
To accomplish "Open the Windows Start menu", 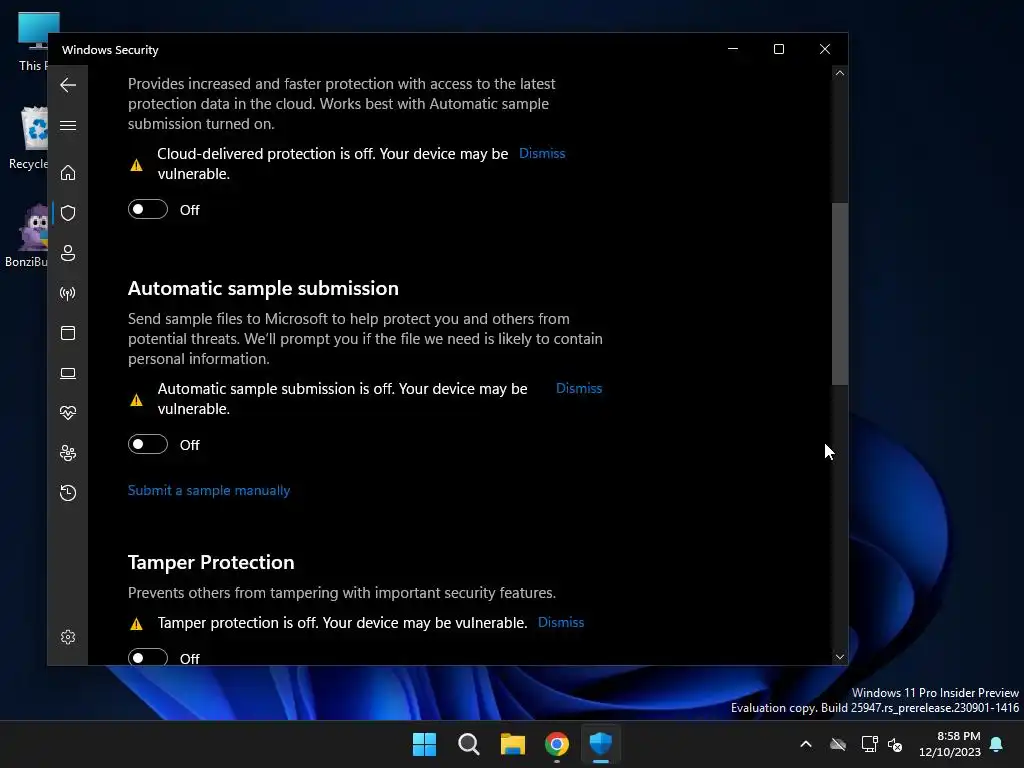I will [x=424, y=744].
